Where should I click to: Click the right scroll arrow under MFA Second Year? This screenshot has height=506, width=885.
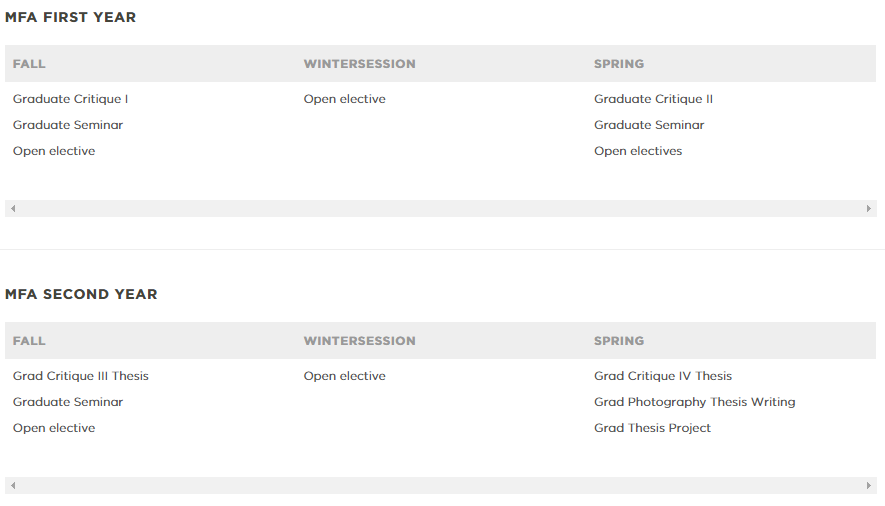[869, 486]
